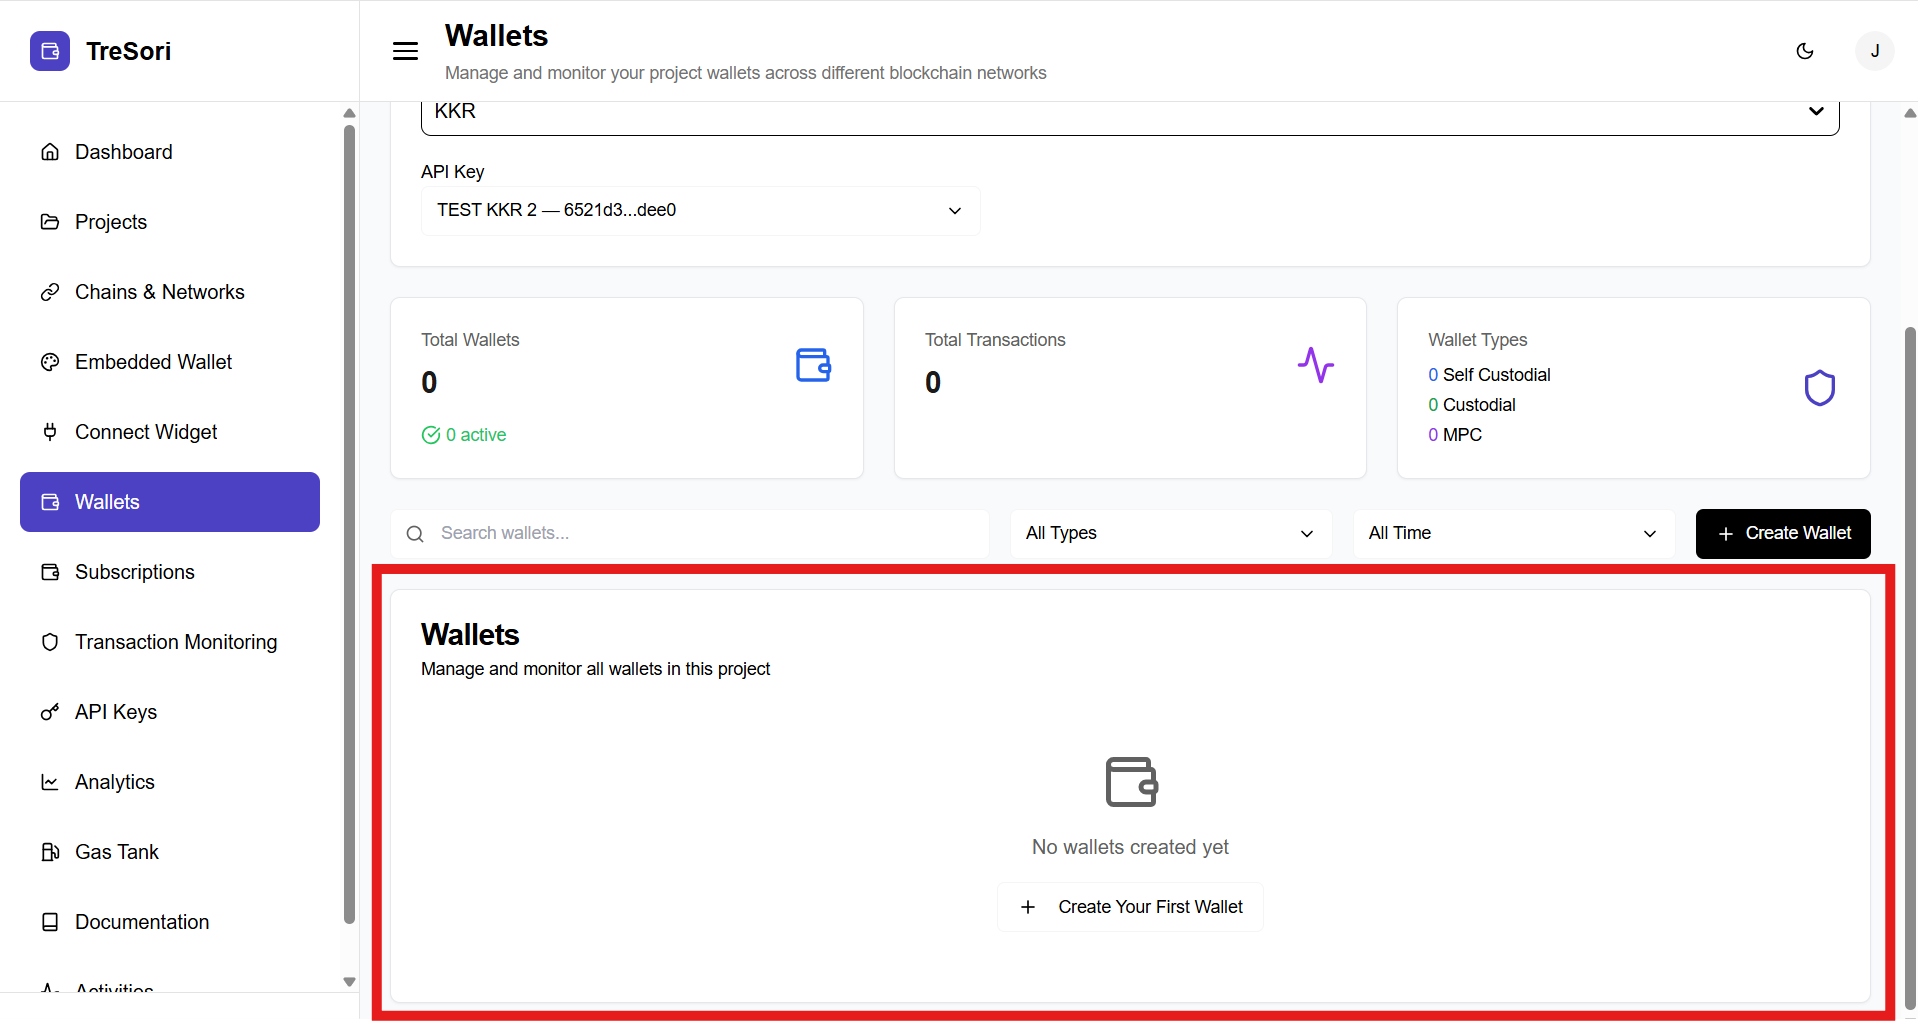Click the Total Wallets wallet icon
Image resolution: width=1918 pixels, height=1021 pixels.
(813, 365)
